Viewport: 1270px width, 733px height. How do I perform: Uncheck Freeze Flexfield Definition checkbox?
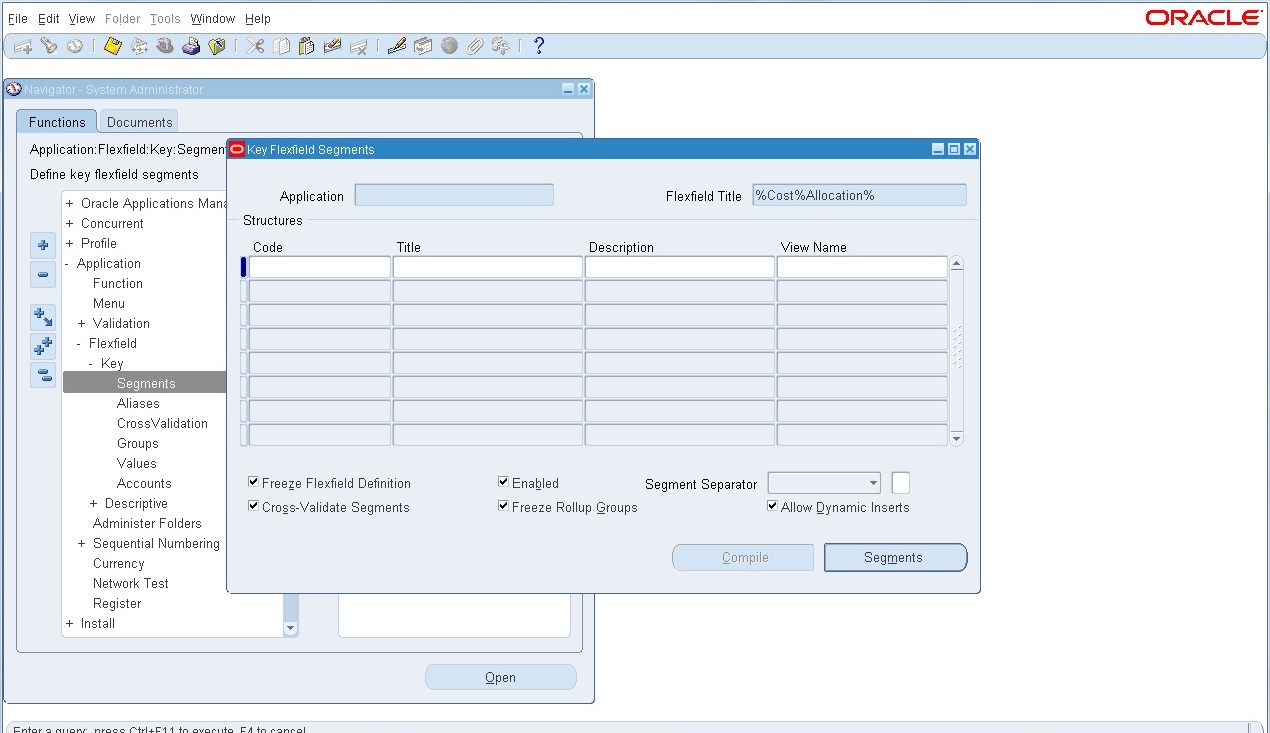(254, 482)
